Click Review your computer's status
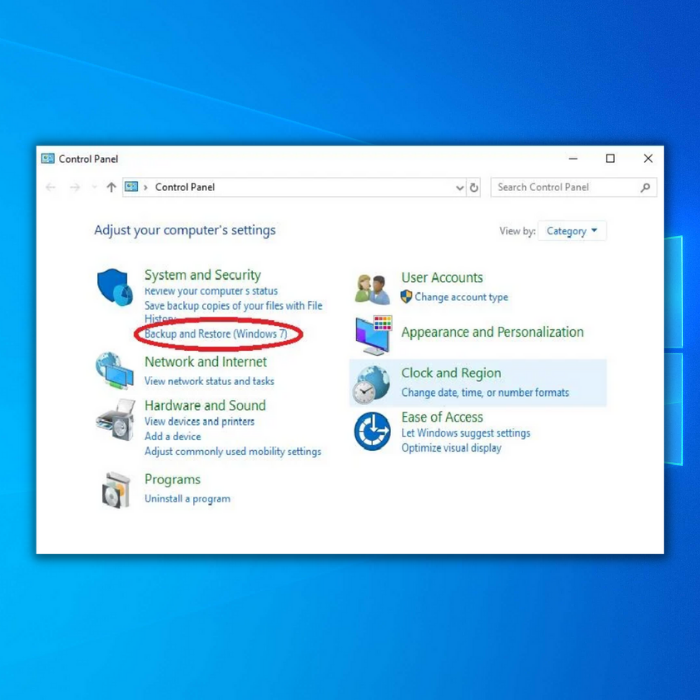Image resolution: width=700 pixels, height=700 pixels. tap(211, 291)
